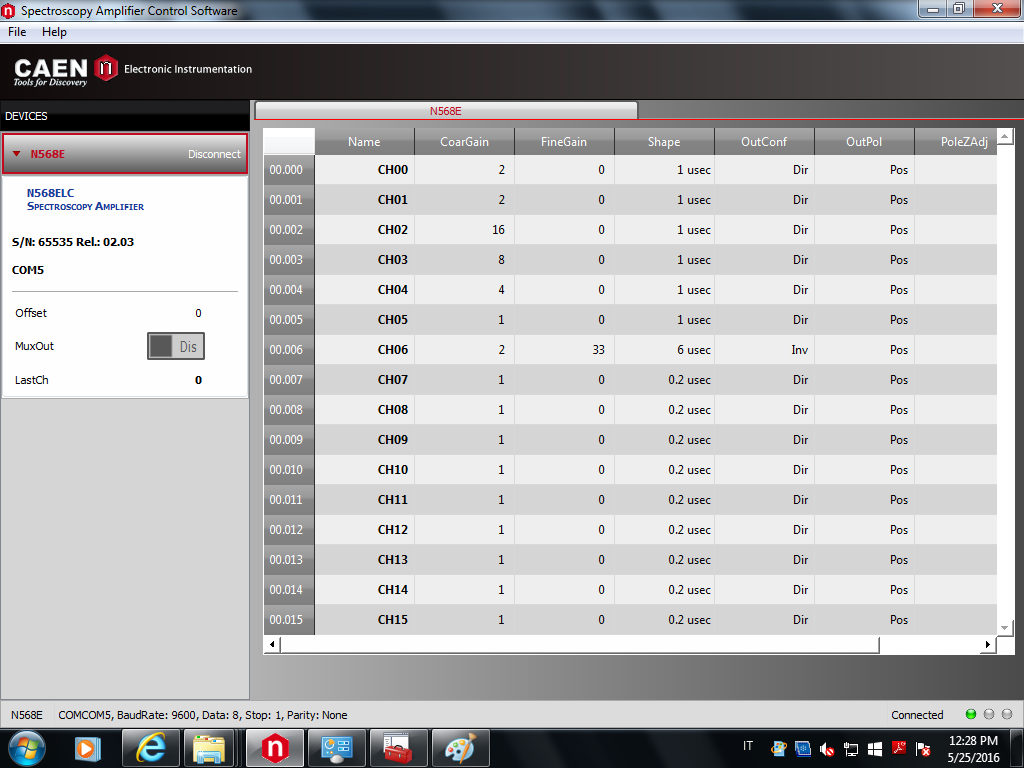The image size is (1024, 768).
Task: Click the LastCh value 0
Action: click(199, 380)
